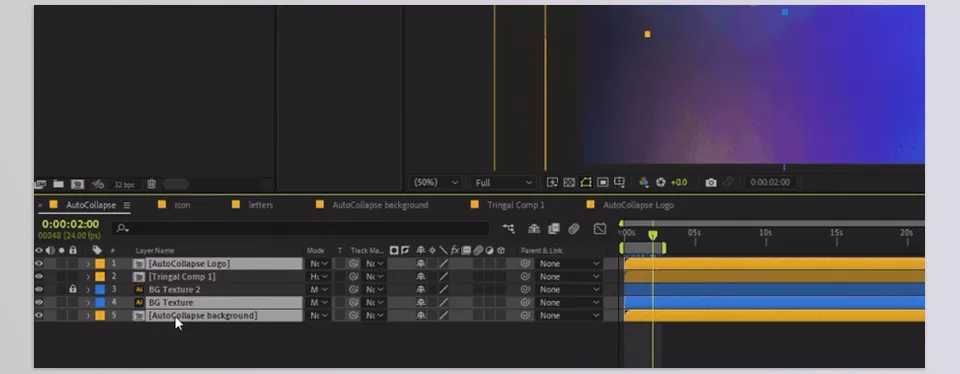The height and width of the screenshot is (374, 960).
Task: Expand the Tringal Comp 1 layer properties
Action: tap(88, 277)
